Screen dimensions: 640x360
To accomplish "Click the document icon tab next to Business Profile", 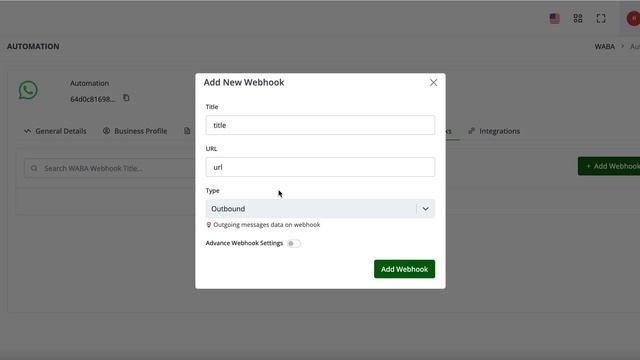I will click(x=187, y=131).
